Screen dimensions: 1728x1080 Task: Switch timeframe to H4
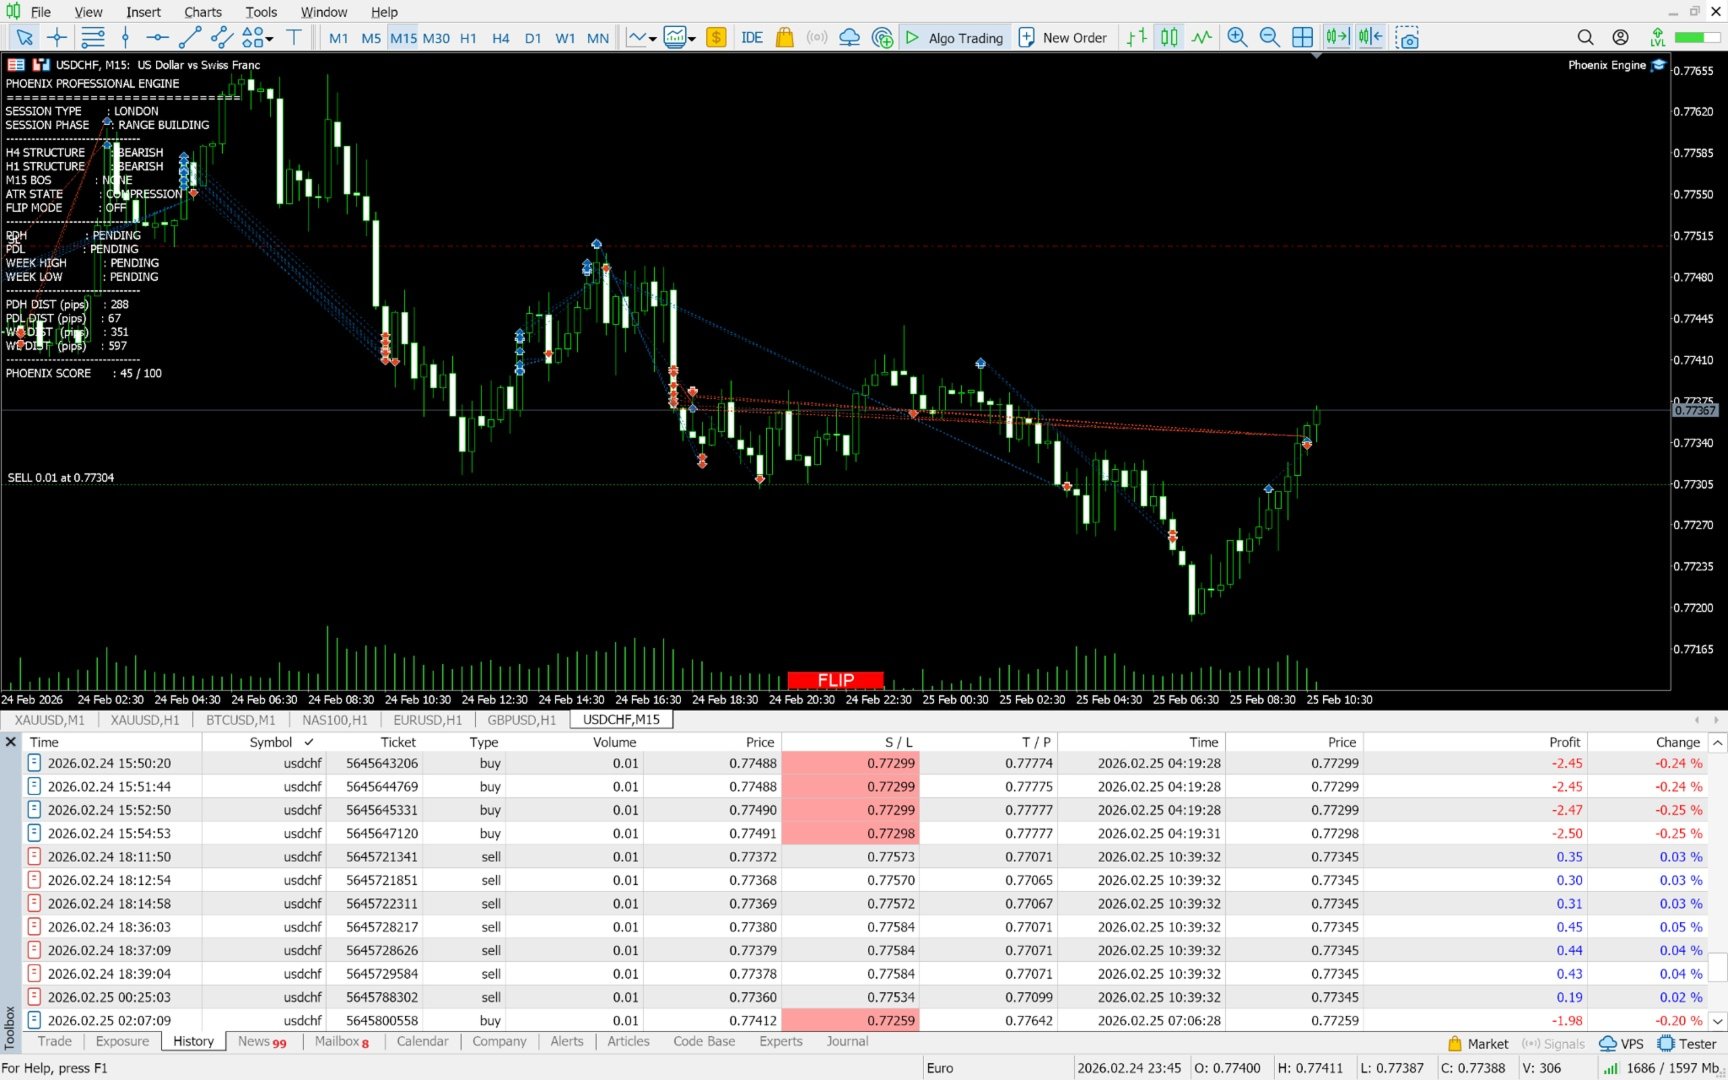click(501, 38)
